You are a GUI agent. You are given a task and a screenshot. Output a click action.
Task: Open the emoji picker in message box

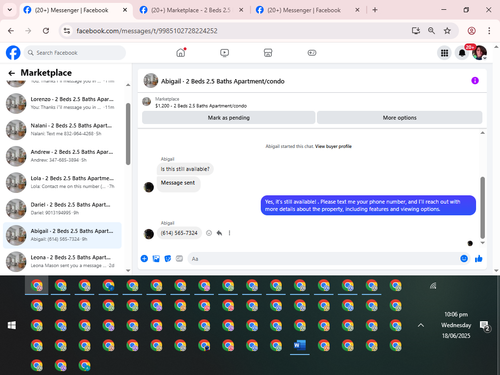464,258
